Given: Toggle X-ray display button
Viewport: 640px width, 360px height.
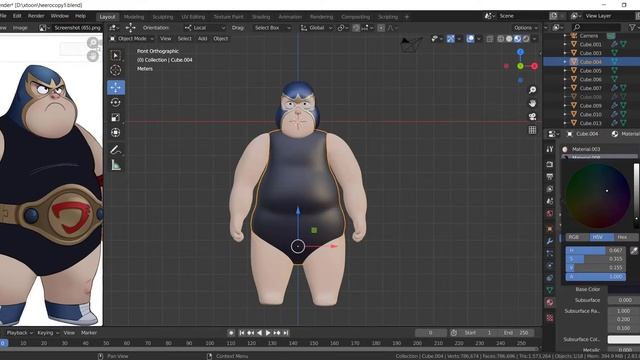Looking at the screenshot, I should coord(490,39).
